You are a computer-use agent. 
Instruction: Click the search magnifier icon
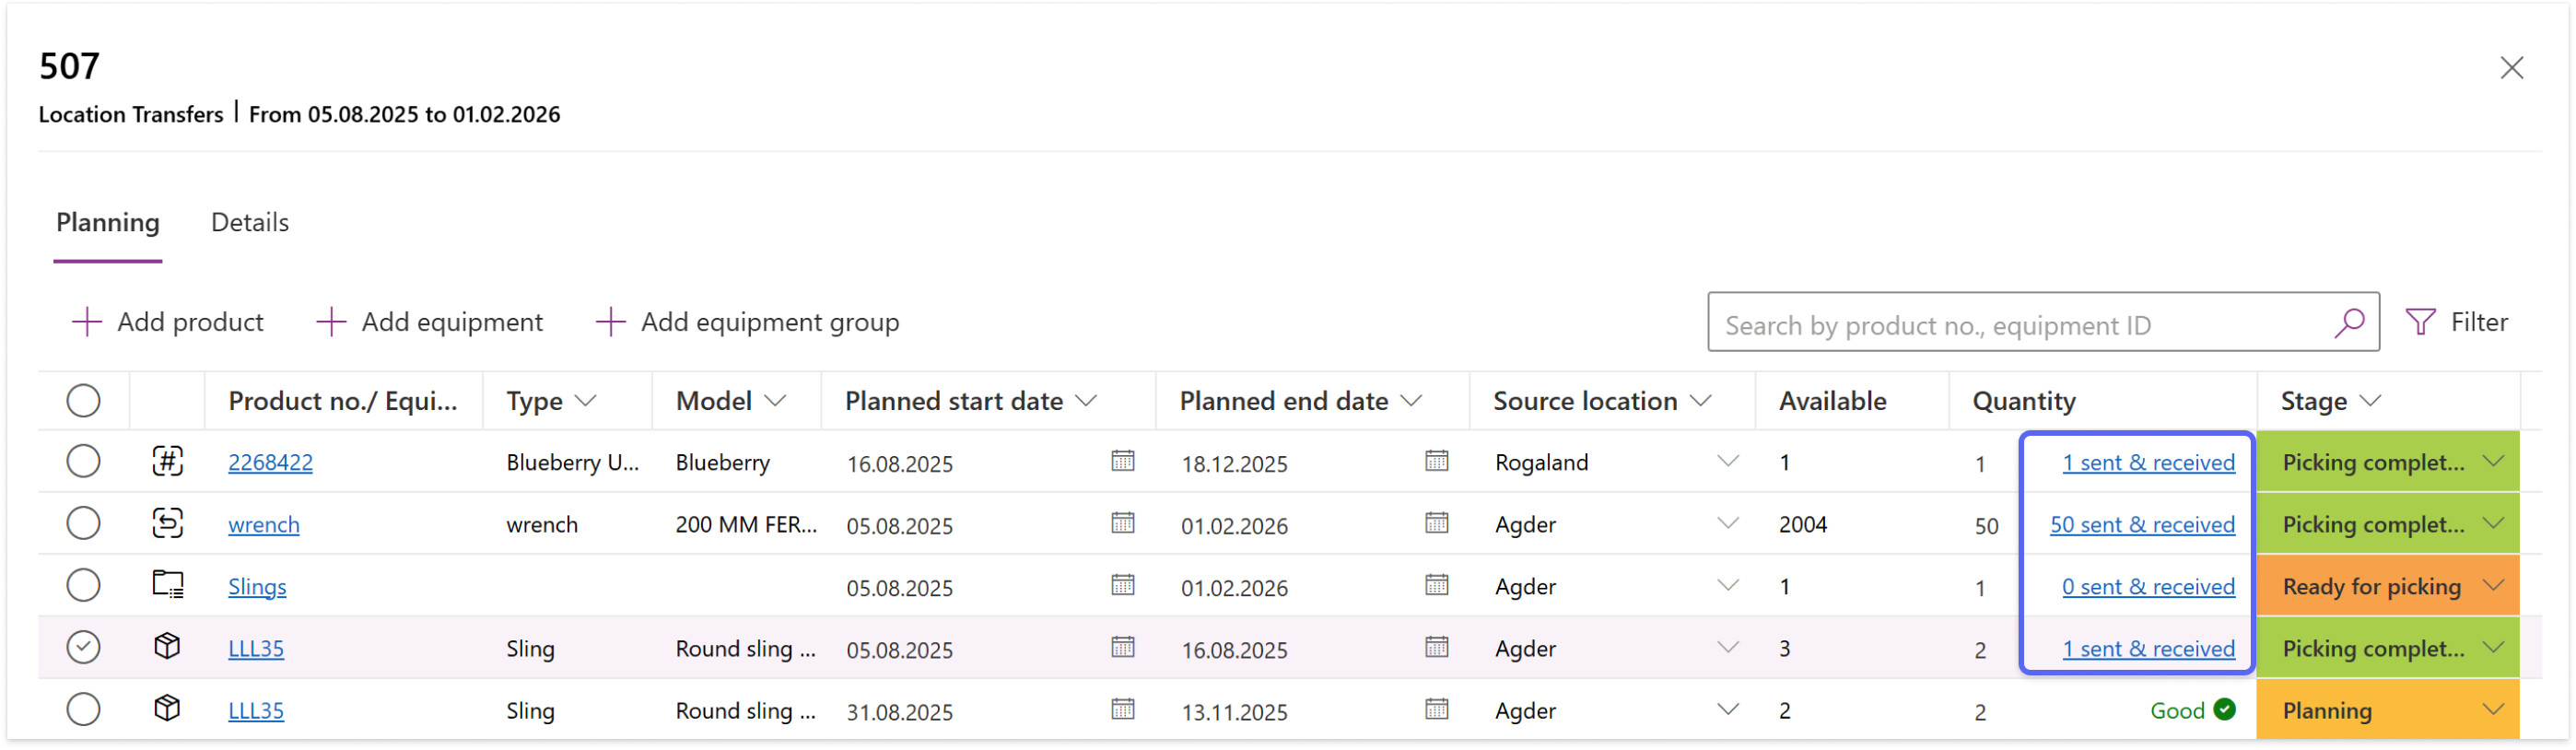pyautogui.click(x=2349, y=322)
